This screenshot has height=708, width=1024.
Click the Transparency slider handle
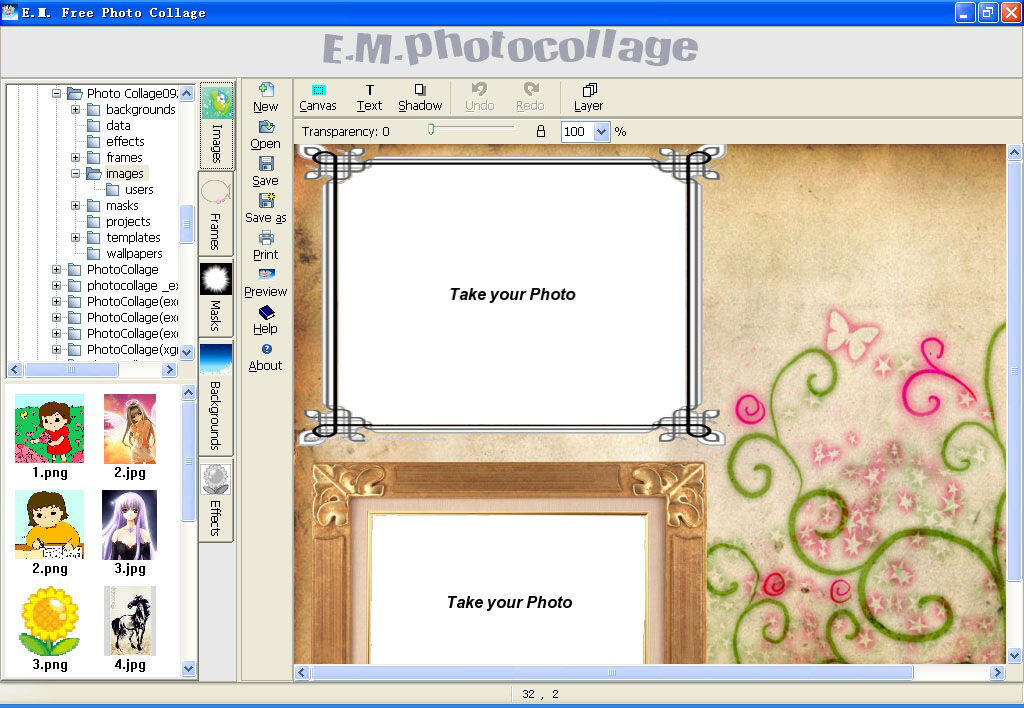point(431,130)
